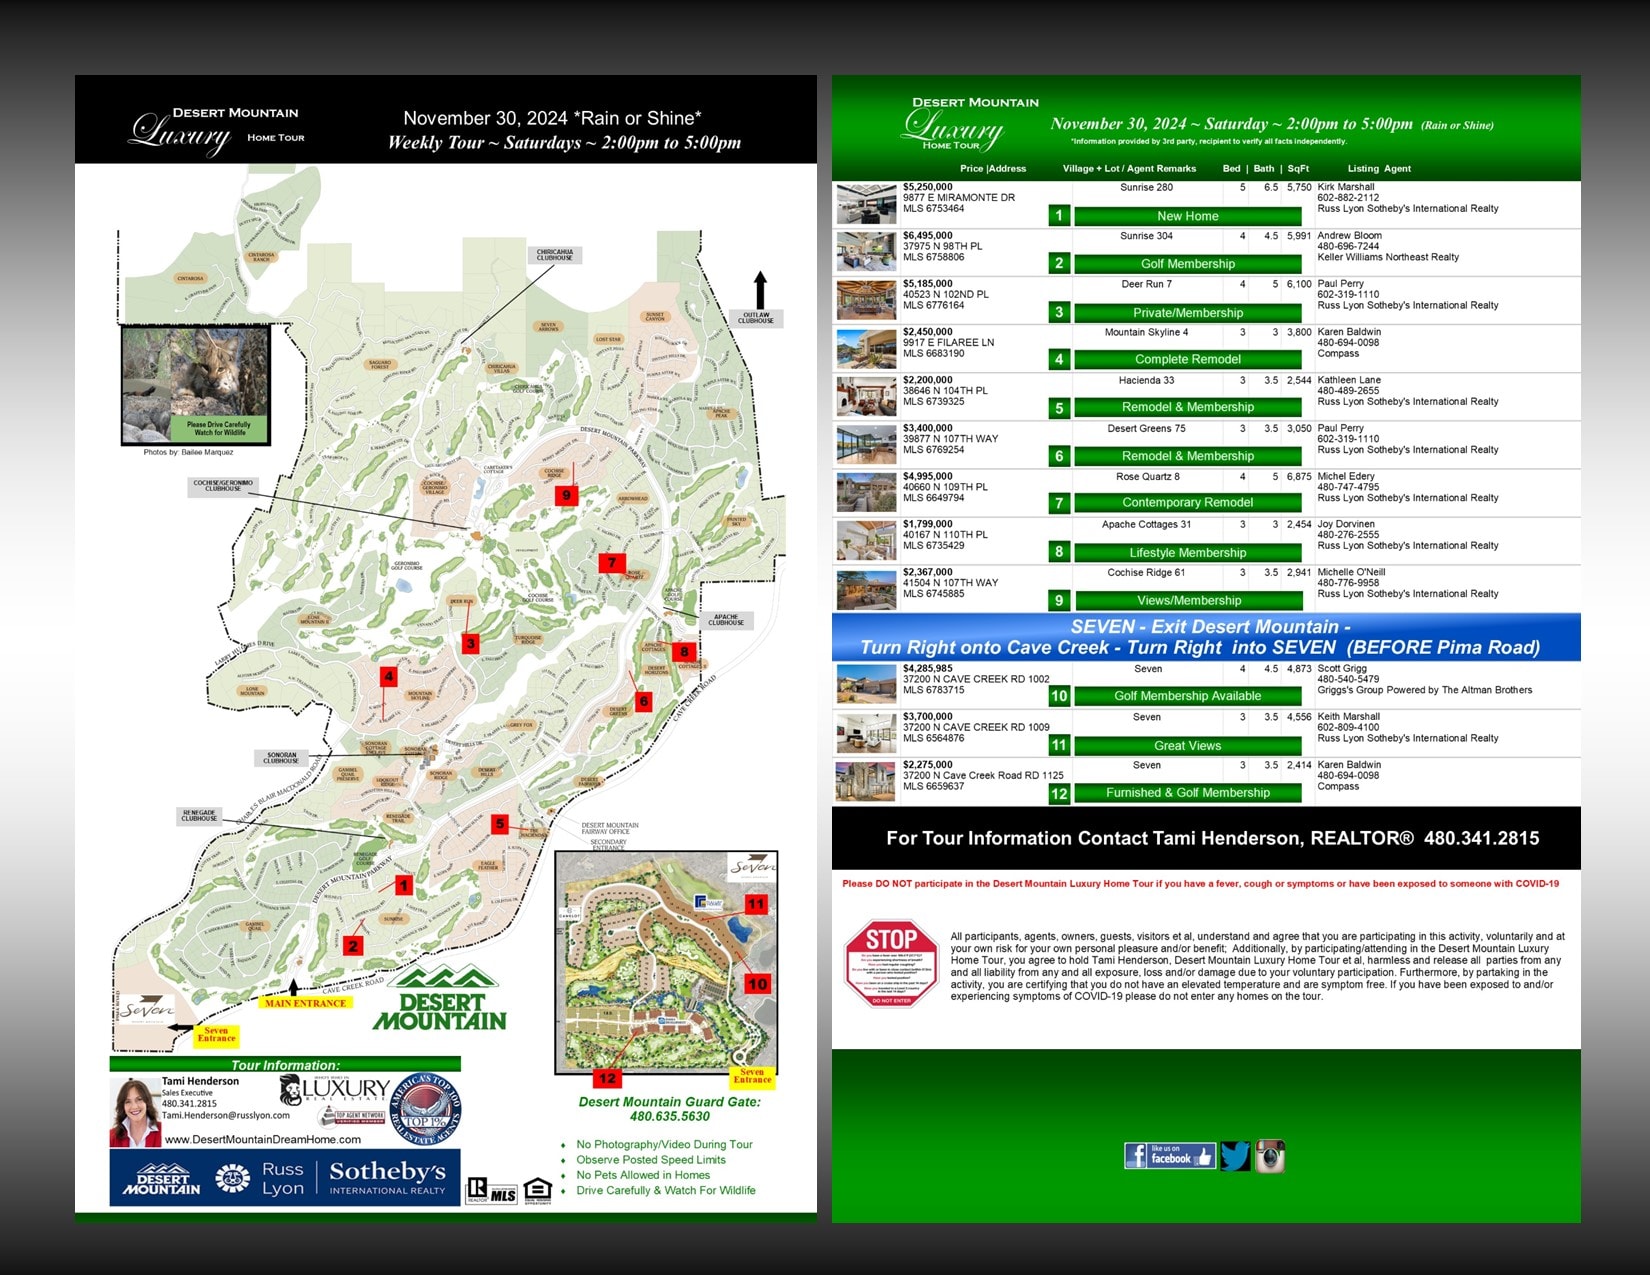The image size is (1650, 1275).
Task: Open www.DesertMountainDreamHome.com link
Action: point(262,1139)
